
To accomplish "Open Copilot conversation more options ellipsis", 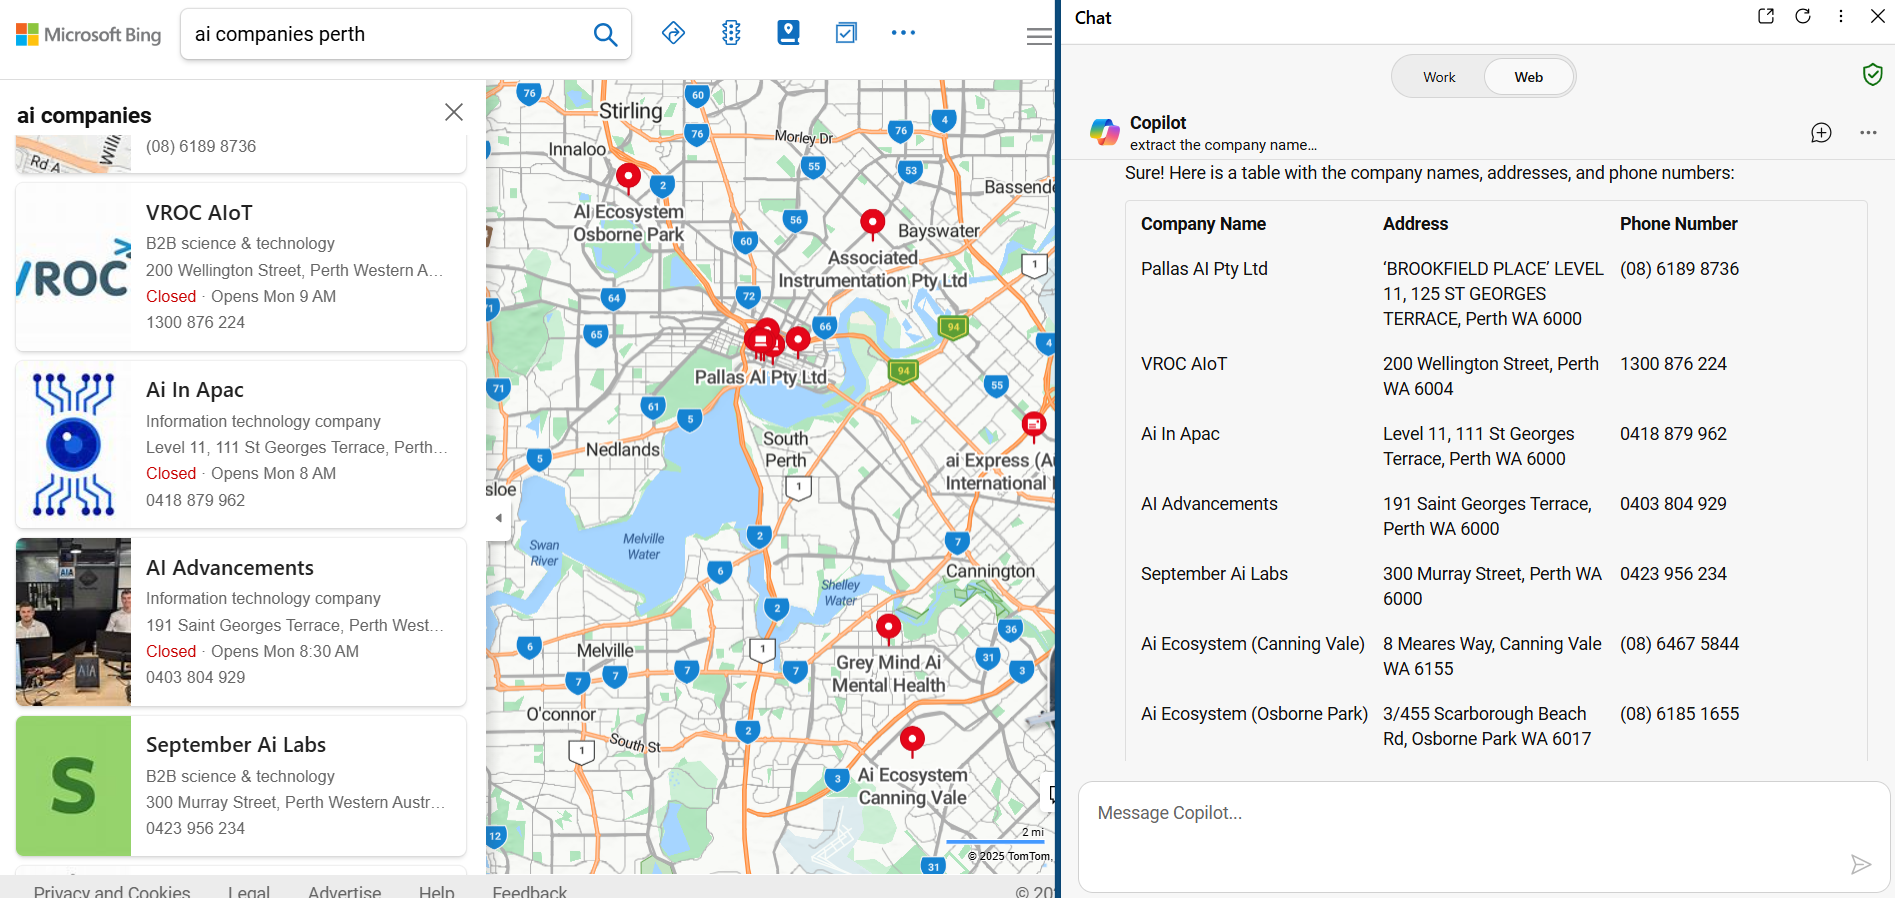I will click(x=1868, y=133).
